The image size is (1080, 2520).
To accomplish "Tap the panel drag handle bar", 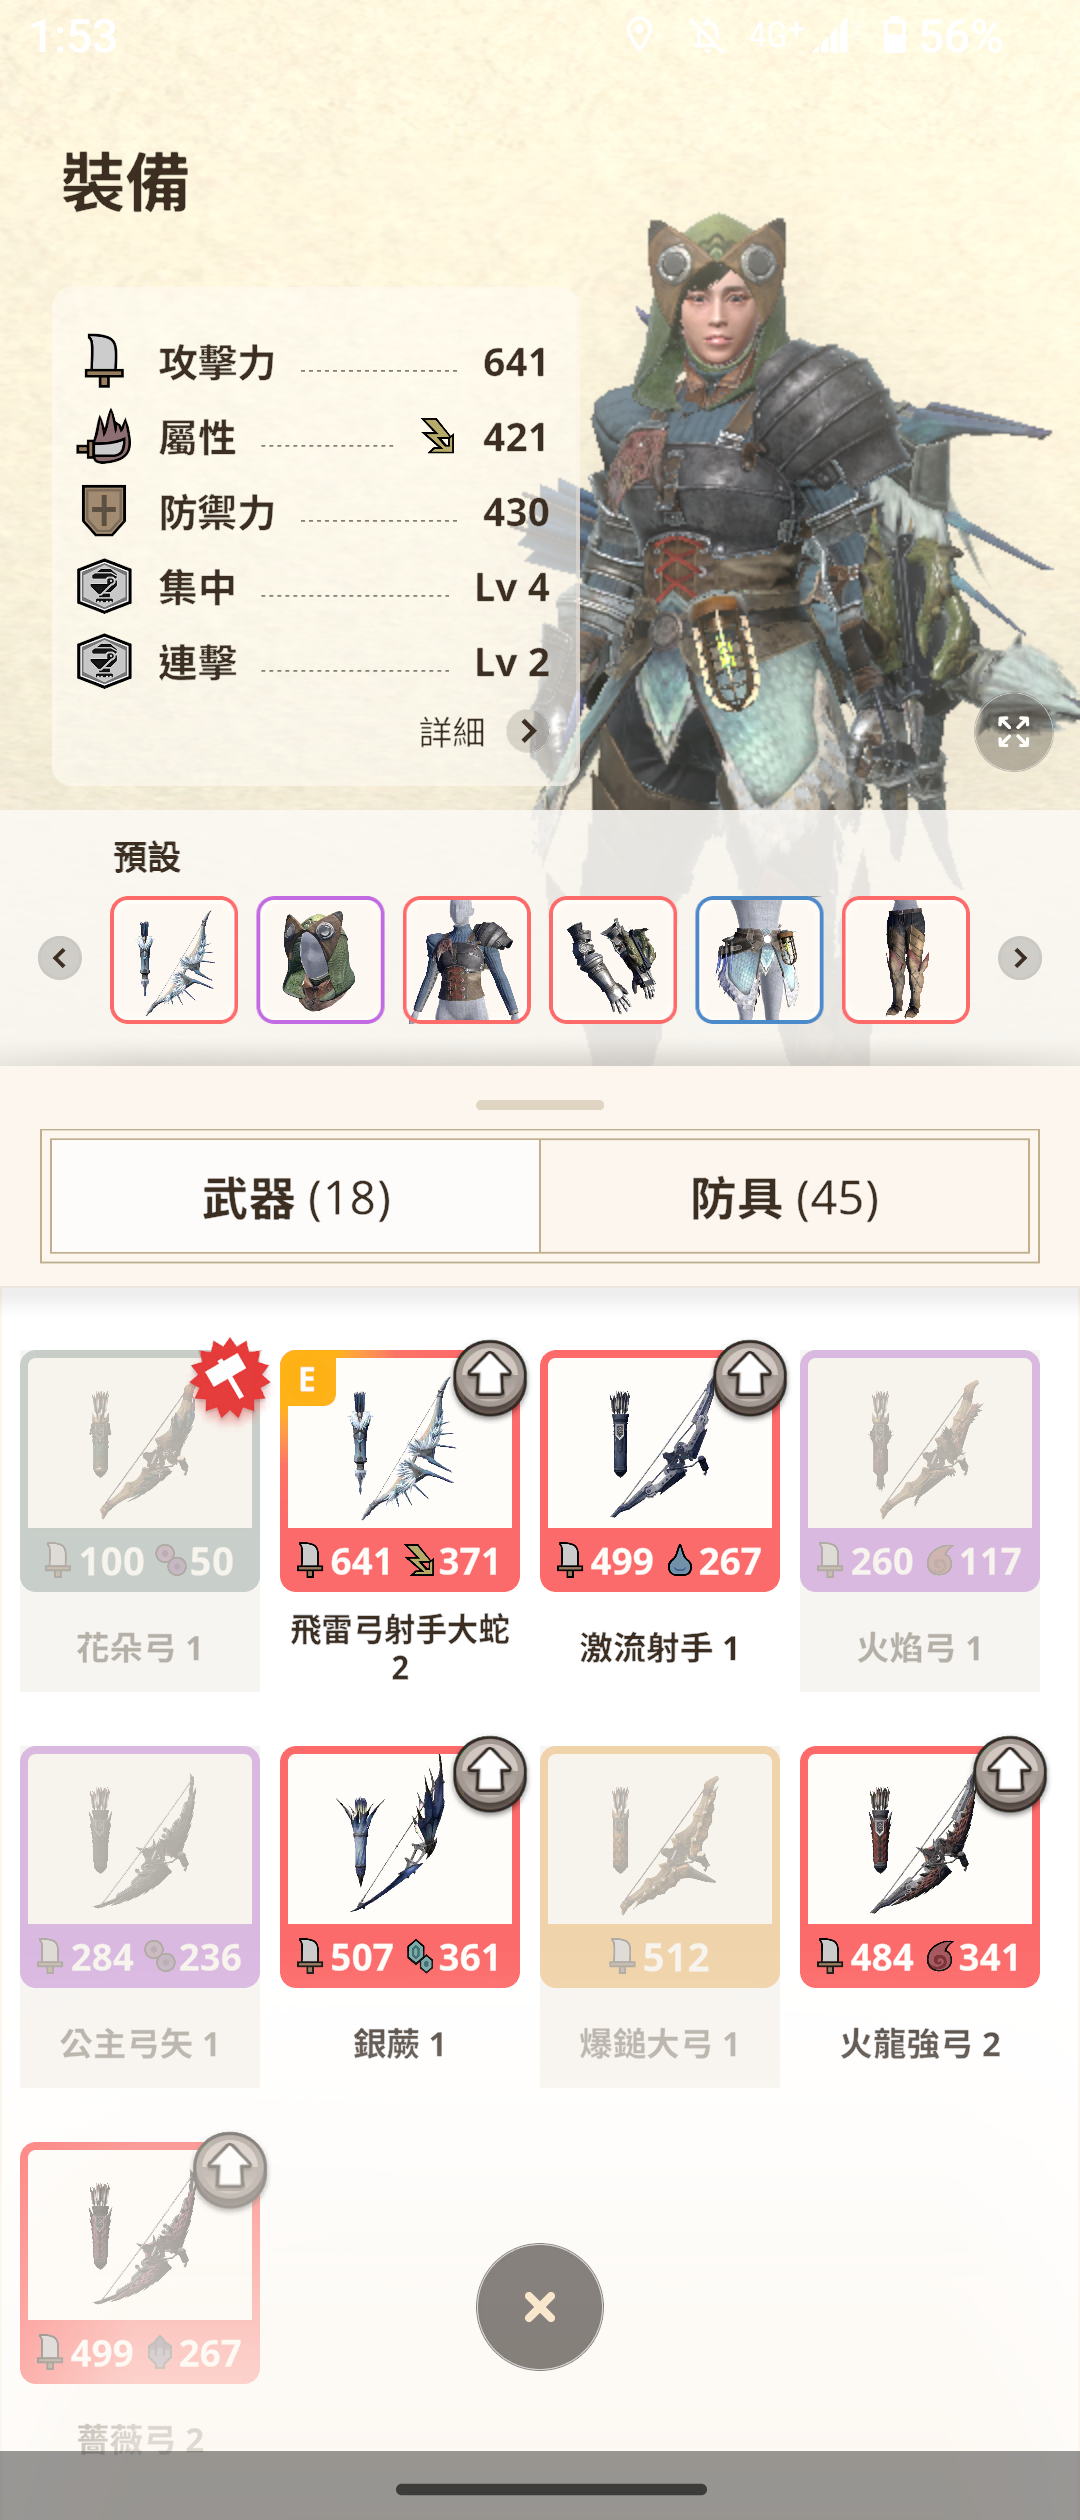I will click(540, 1105).
